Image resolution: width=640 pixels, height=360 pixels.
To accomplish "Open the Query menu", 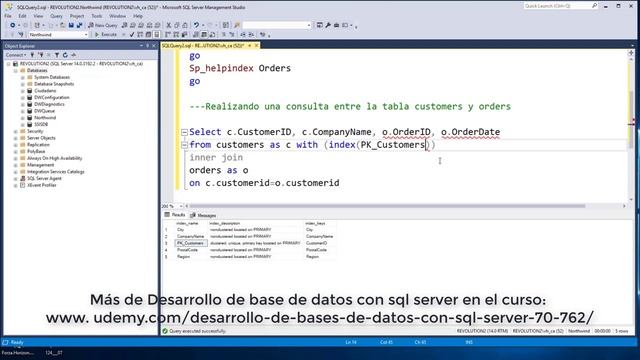I will pos(56,16).
